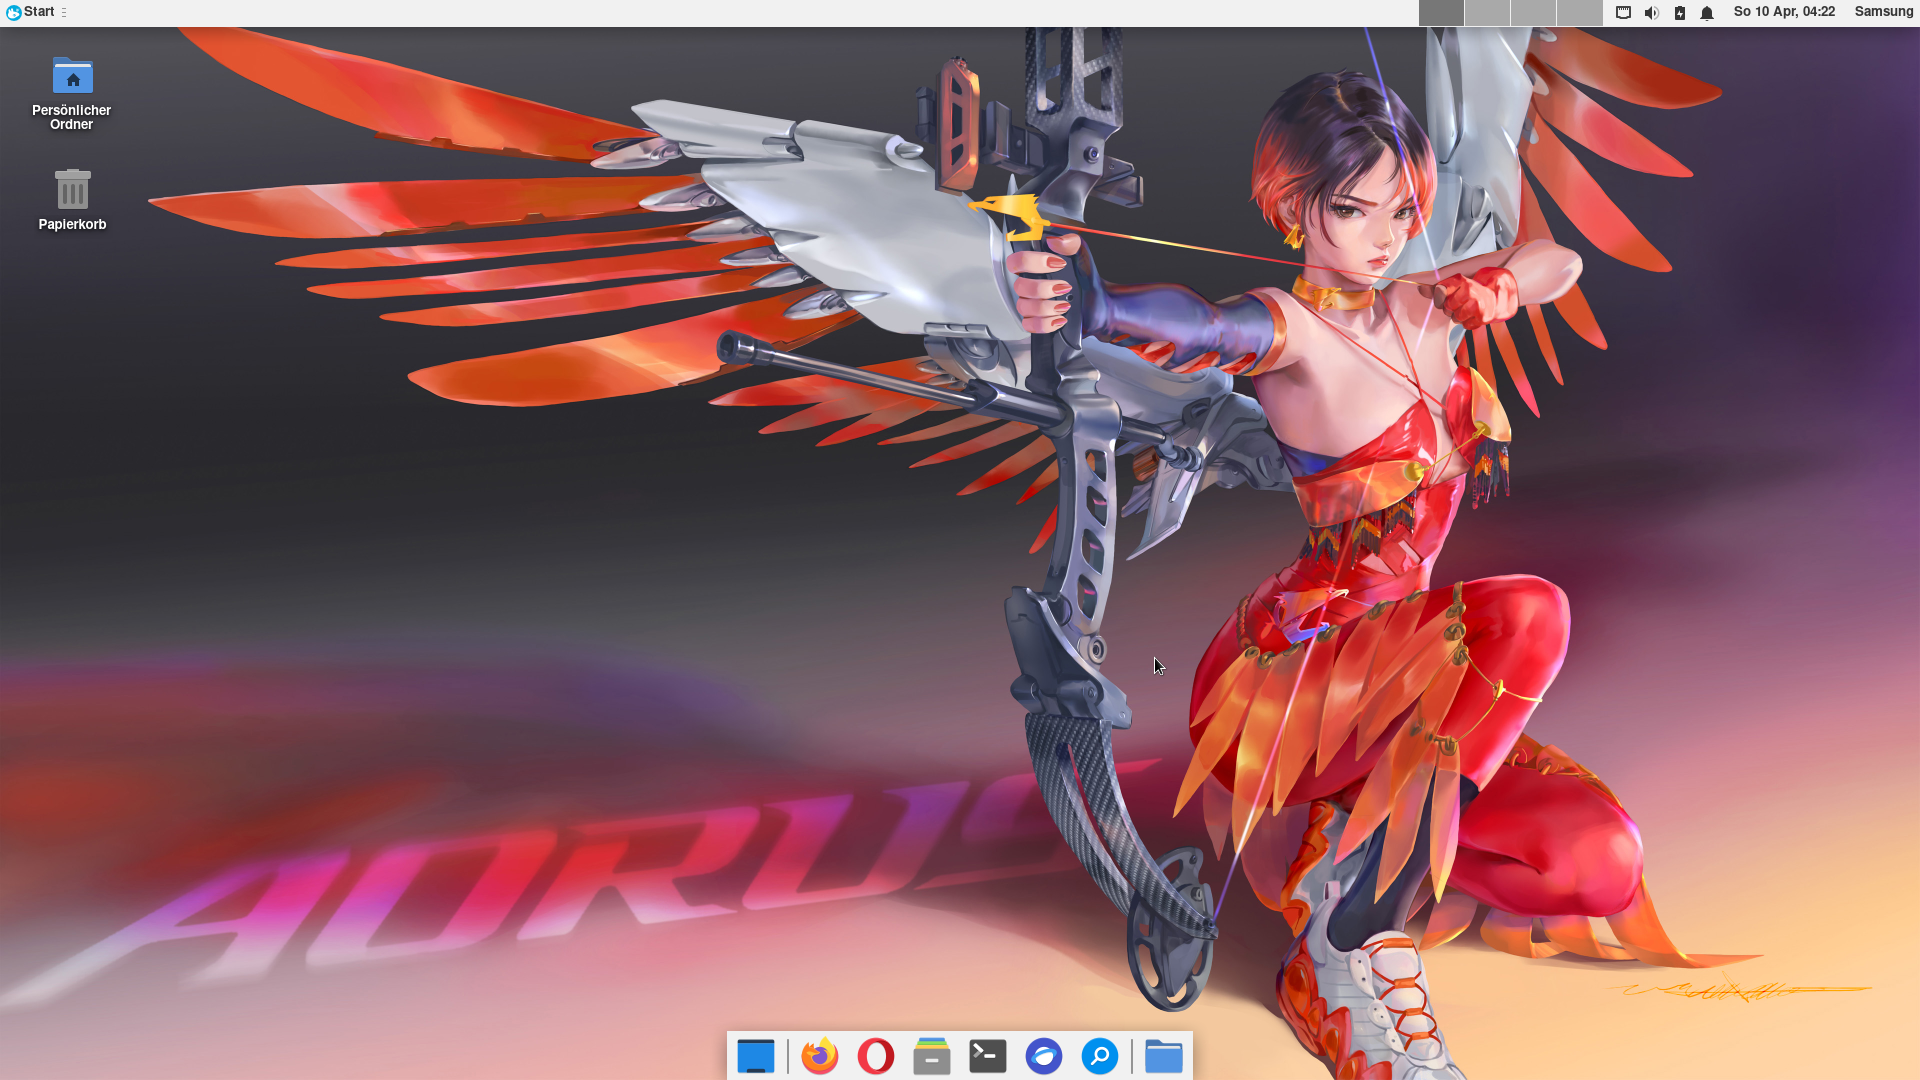Toggle notifications with the bell tray icon
The width and height of the screenshot is (1920, 1080).
coord(1707,13)
